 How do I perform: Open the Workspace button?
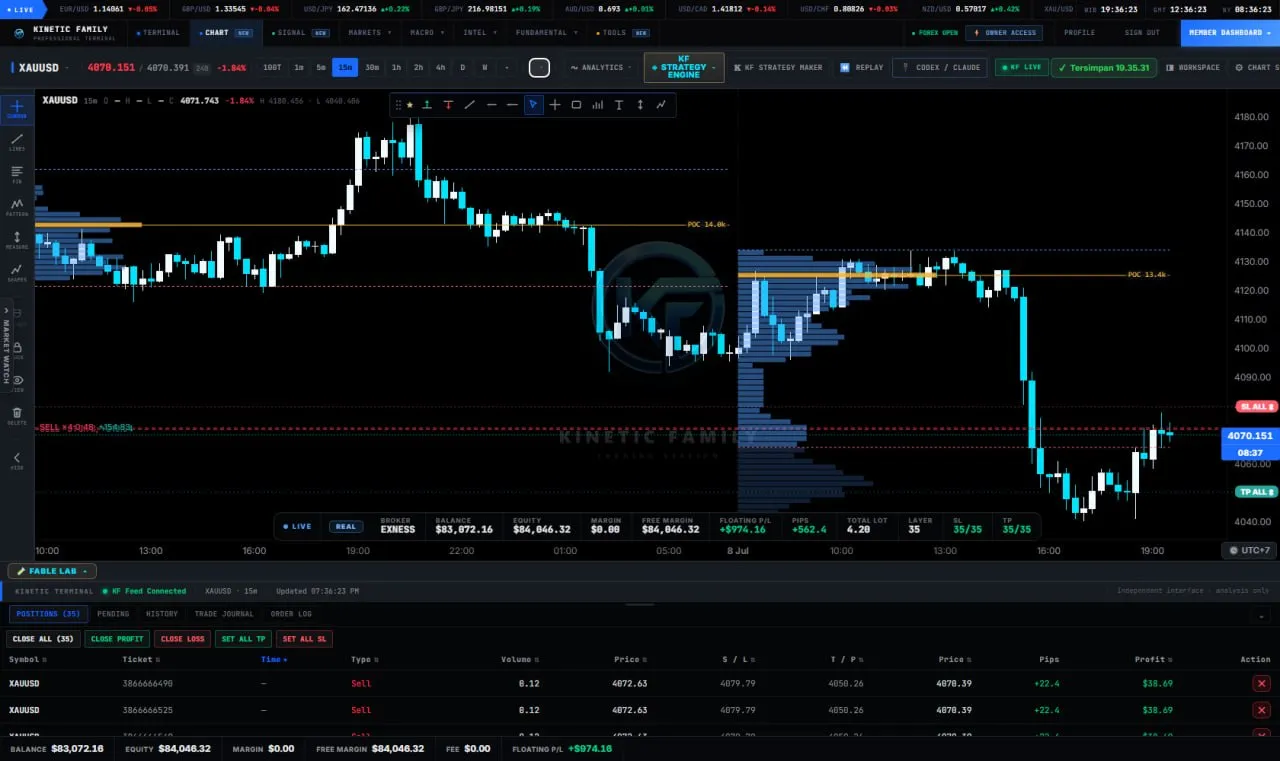point(1192,68)
